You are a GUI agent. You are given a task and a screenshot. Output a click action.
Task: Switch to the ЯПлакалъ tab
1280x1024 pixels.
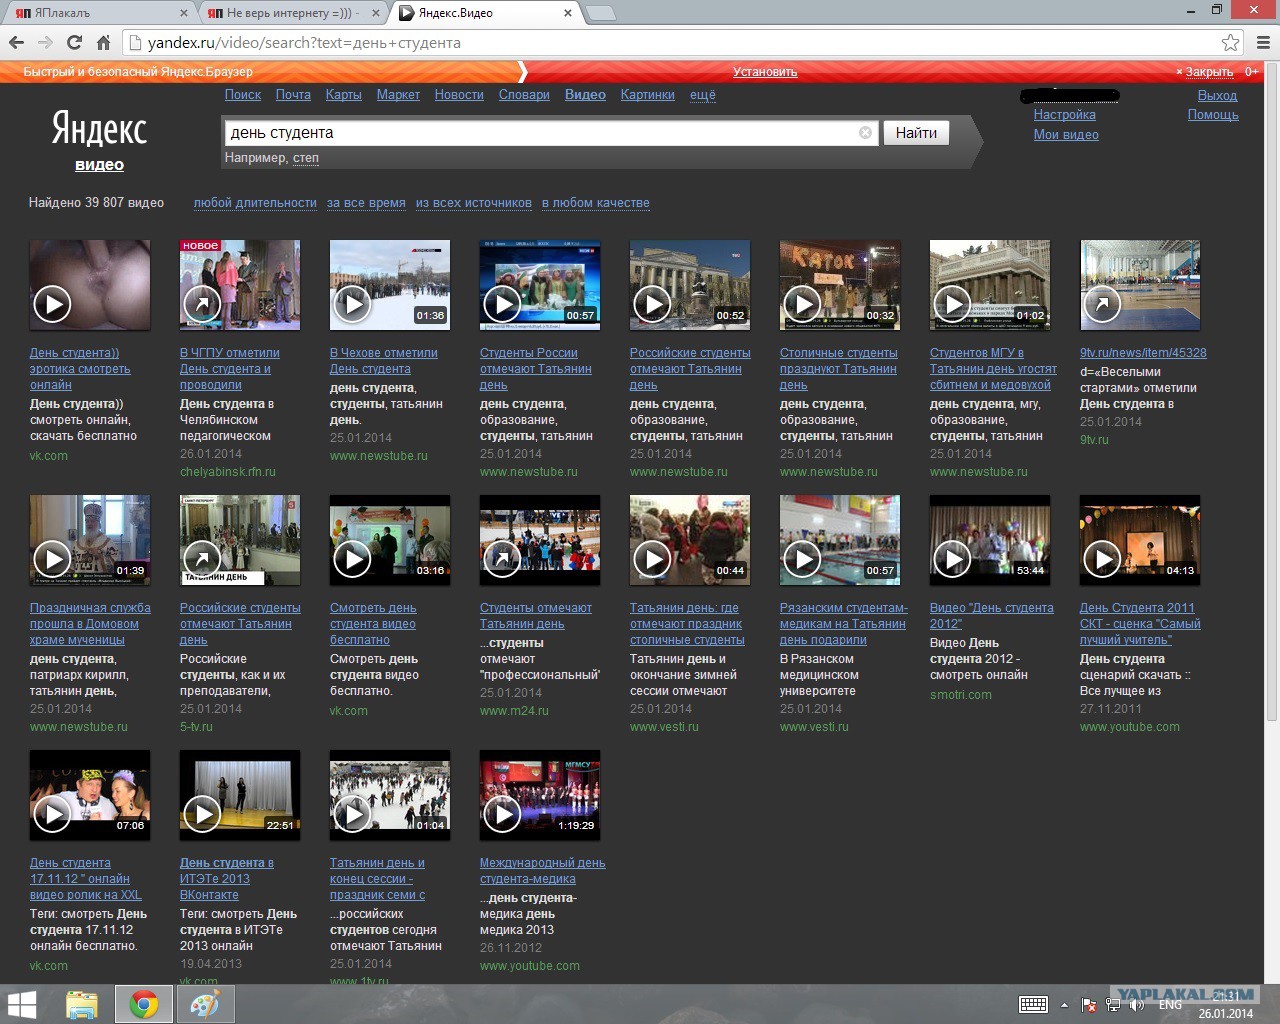pyautogui.click(x=100, y=13)
